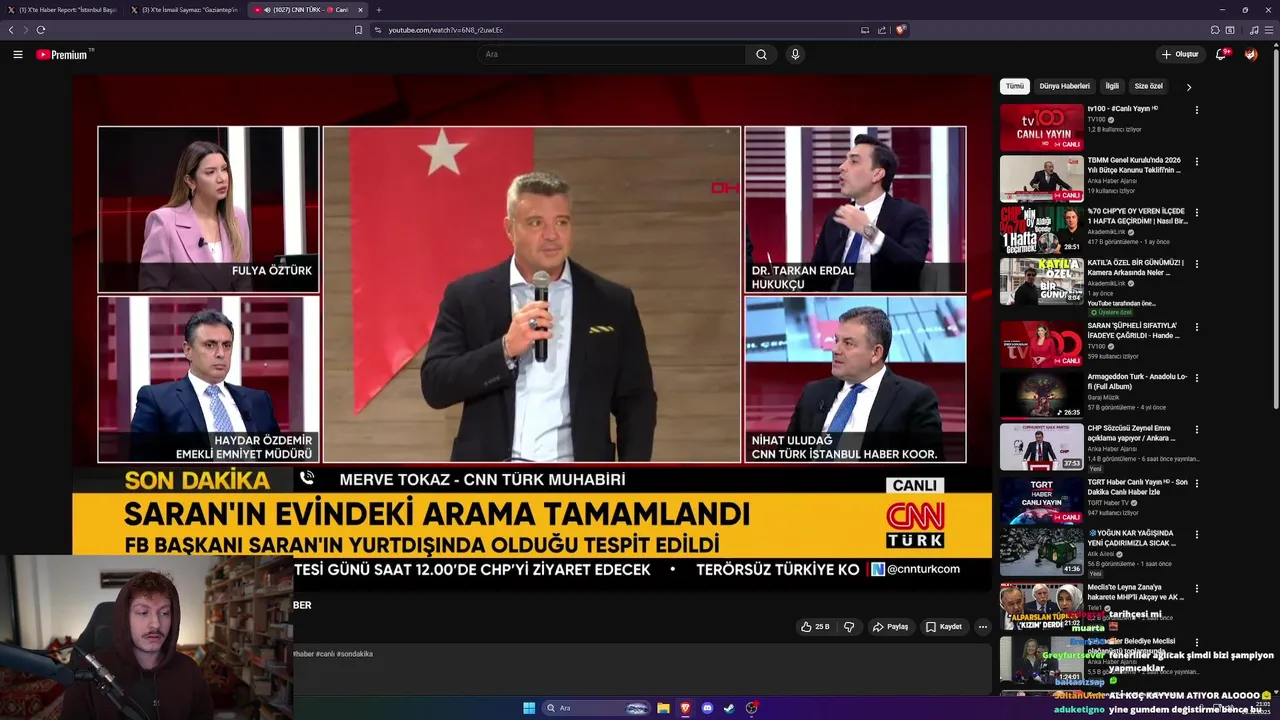Go to YouTube Premium home logo
Screen dimensions: 1280x720
[64, 54]
